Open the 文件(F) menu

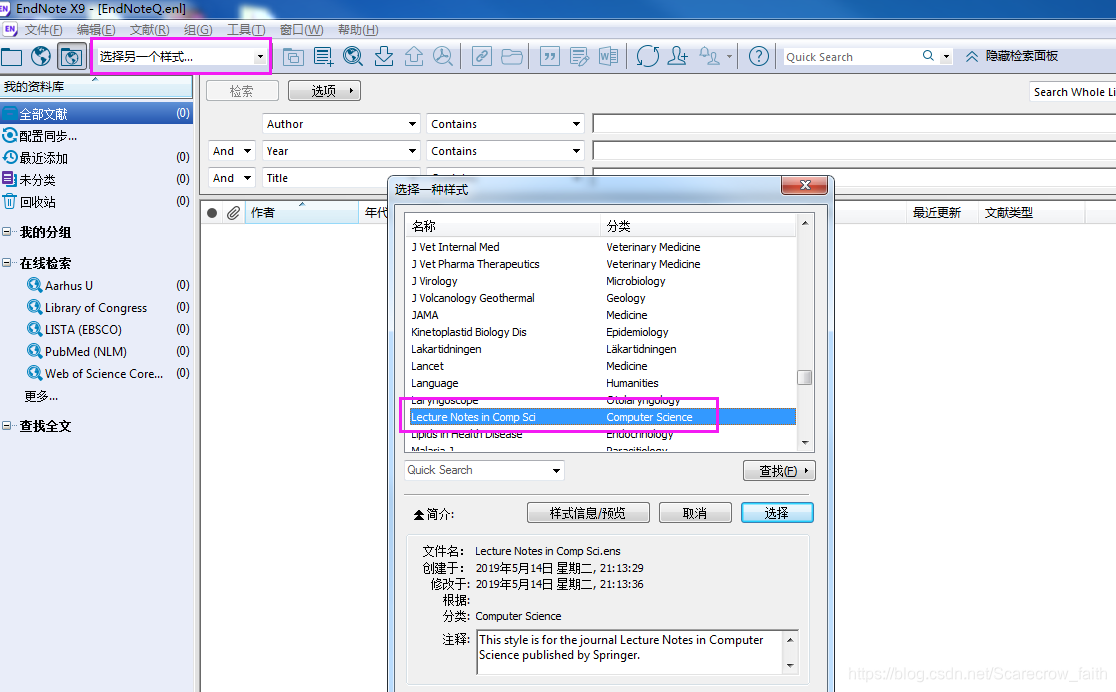(x=43, y=30)
